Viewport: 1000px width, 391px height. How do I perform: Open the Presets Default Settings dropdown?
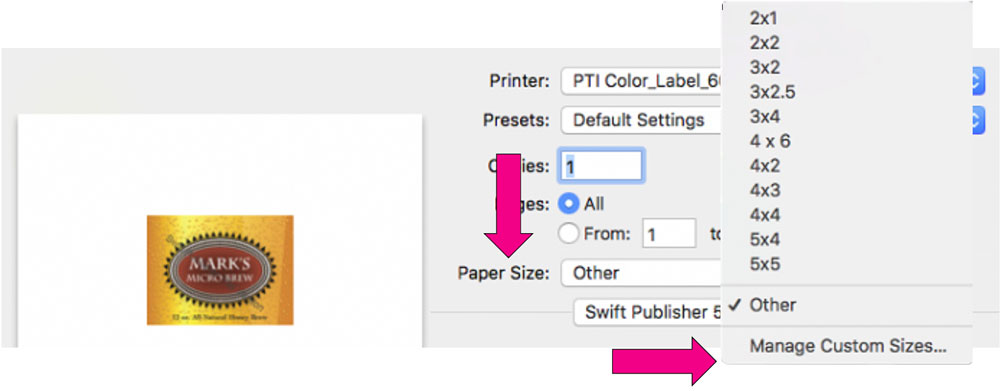tap(642, 120)
